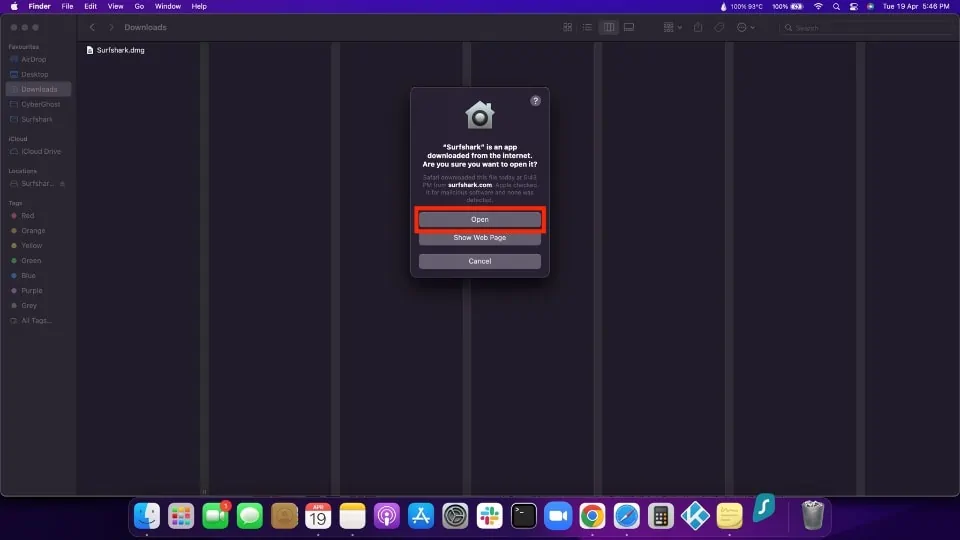Eject the Surfshark volume under Locations
The height and width of the screenshot is (540, 960).
pos(62,184)
